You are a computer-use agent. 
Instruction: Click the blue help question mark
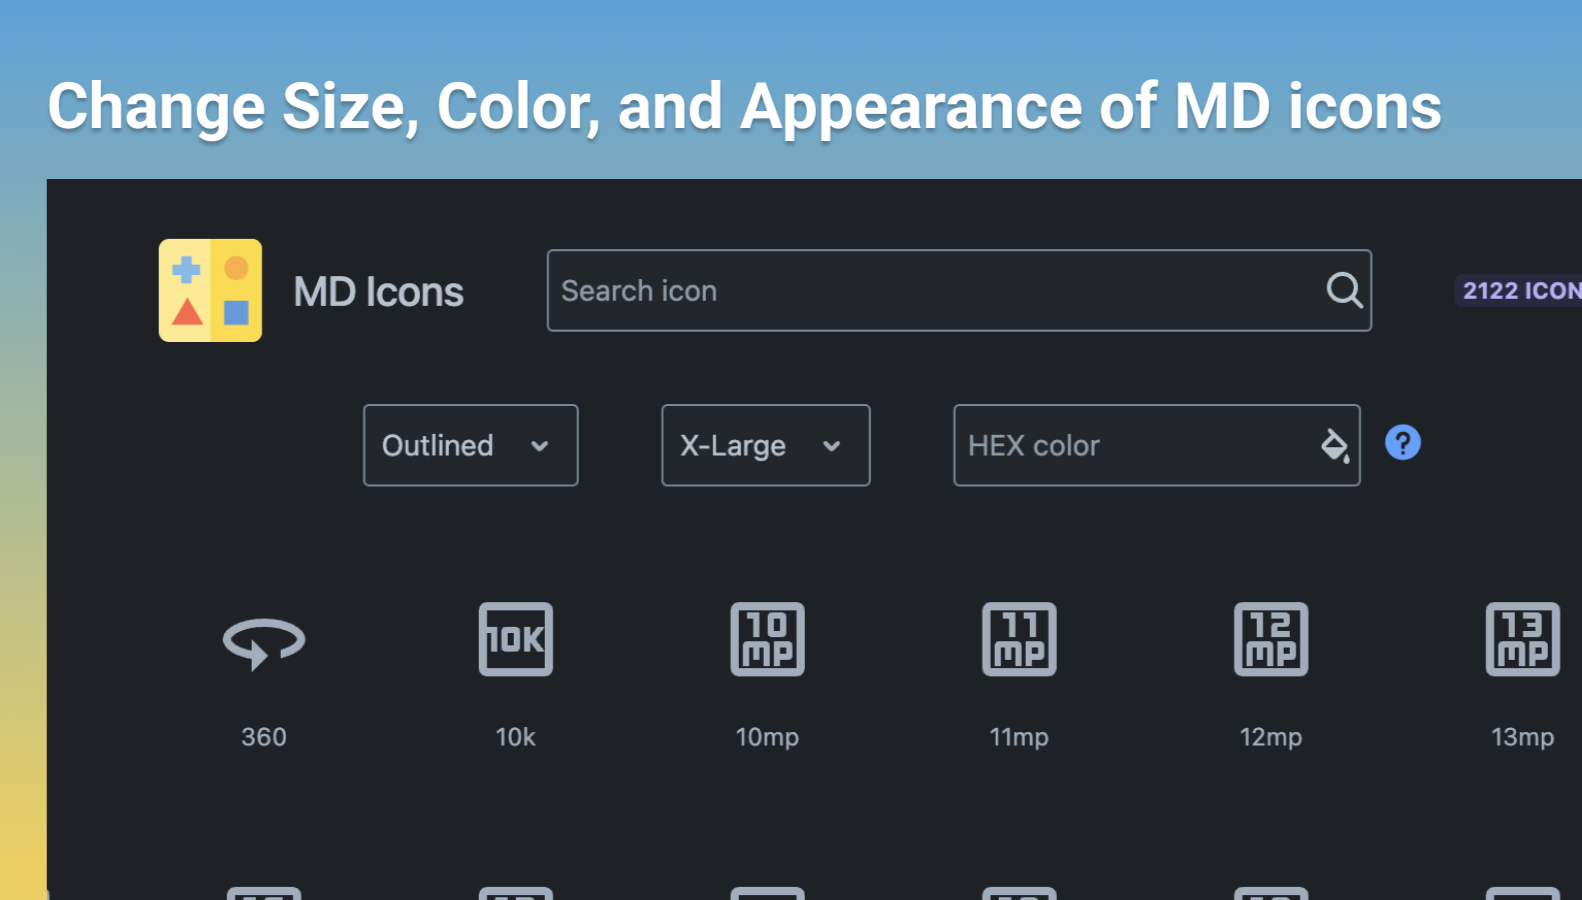tap(1402, 442)
